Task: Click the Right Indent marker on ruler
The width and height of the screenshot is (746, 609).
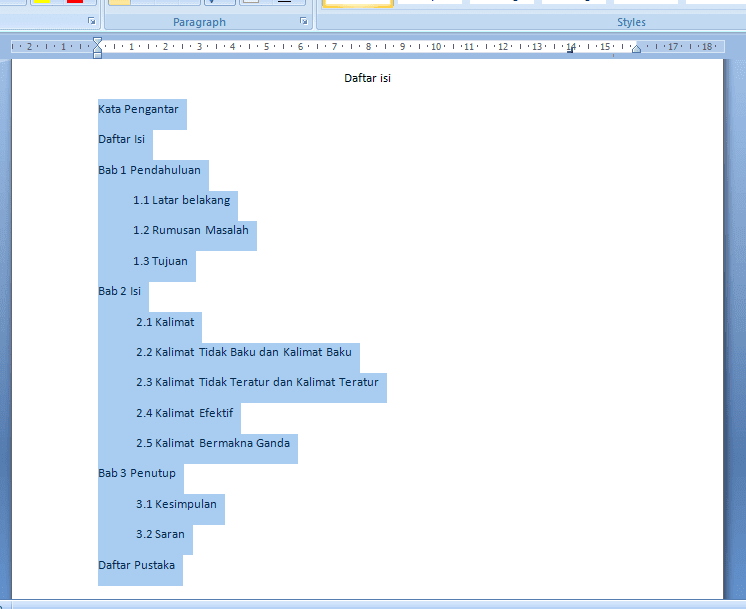Action: pos(636,49)
